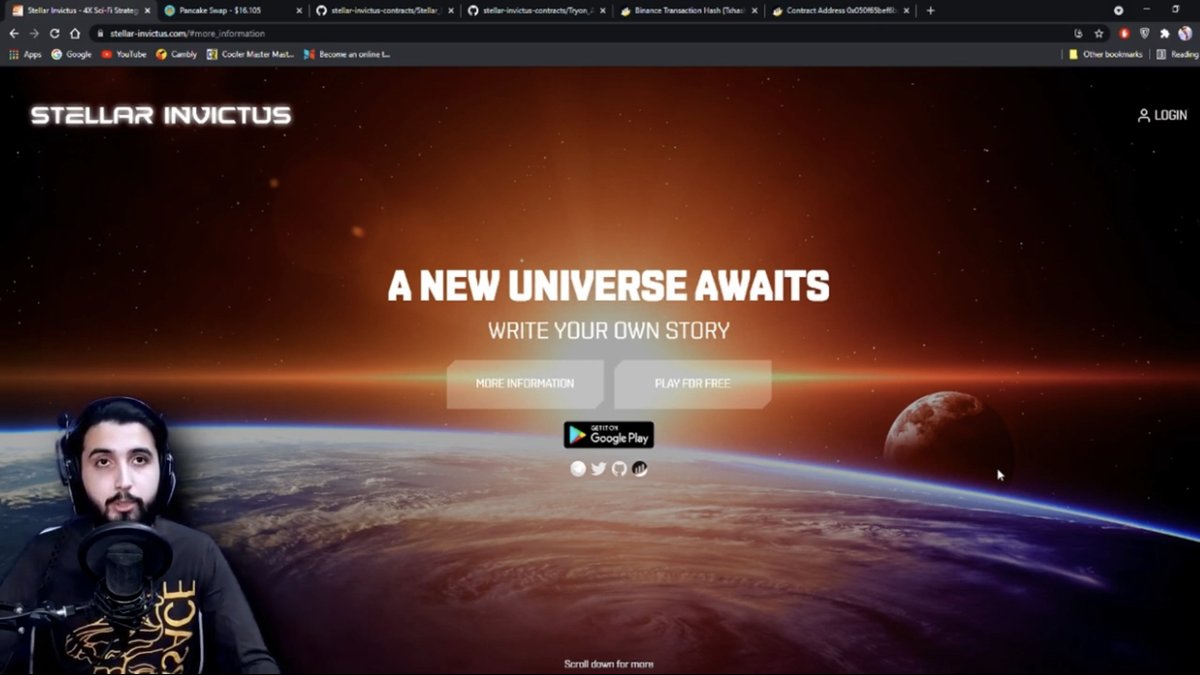Click the site lock icon in address bar
The width and height of the screenshot is (1200, 675).
coord(100,33)
